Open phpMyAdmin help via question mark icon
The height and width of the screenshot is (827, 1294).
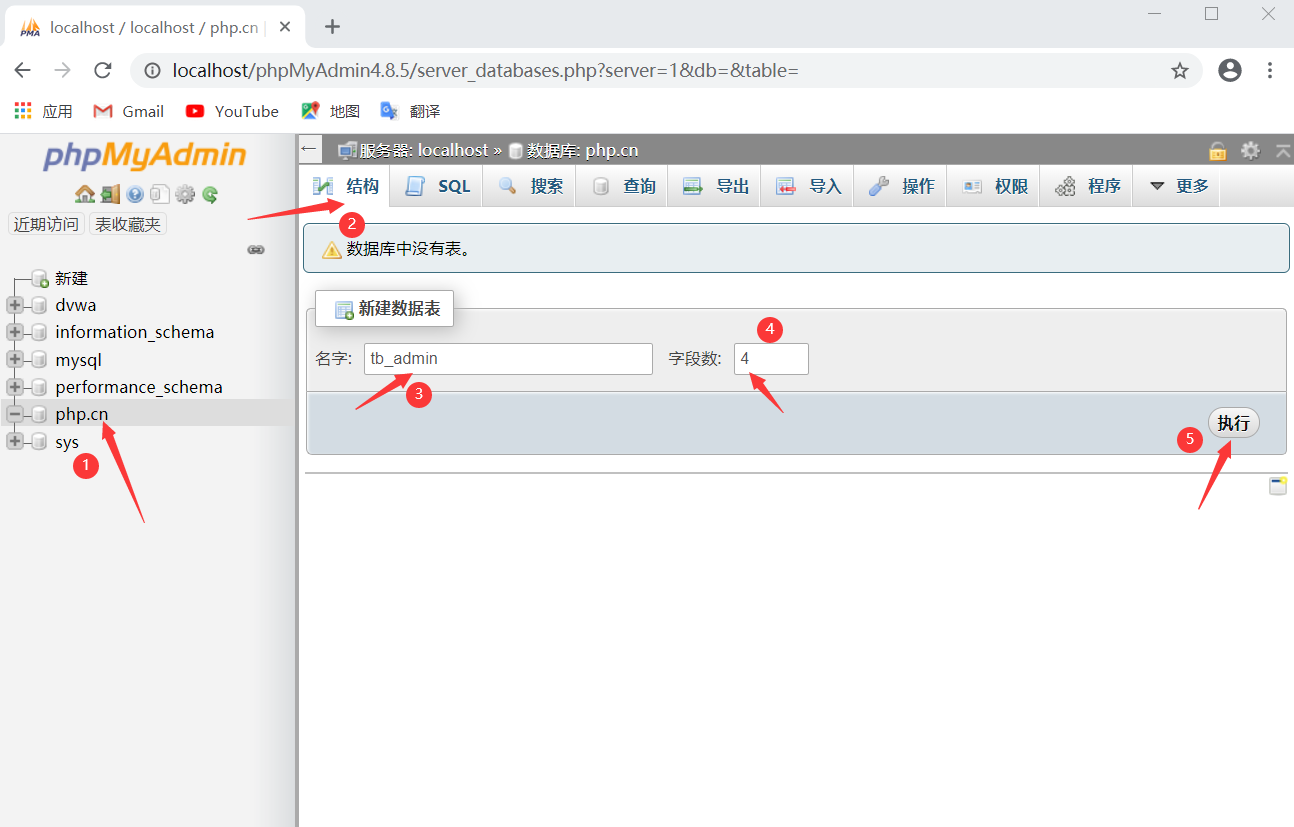pos(134,194)
